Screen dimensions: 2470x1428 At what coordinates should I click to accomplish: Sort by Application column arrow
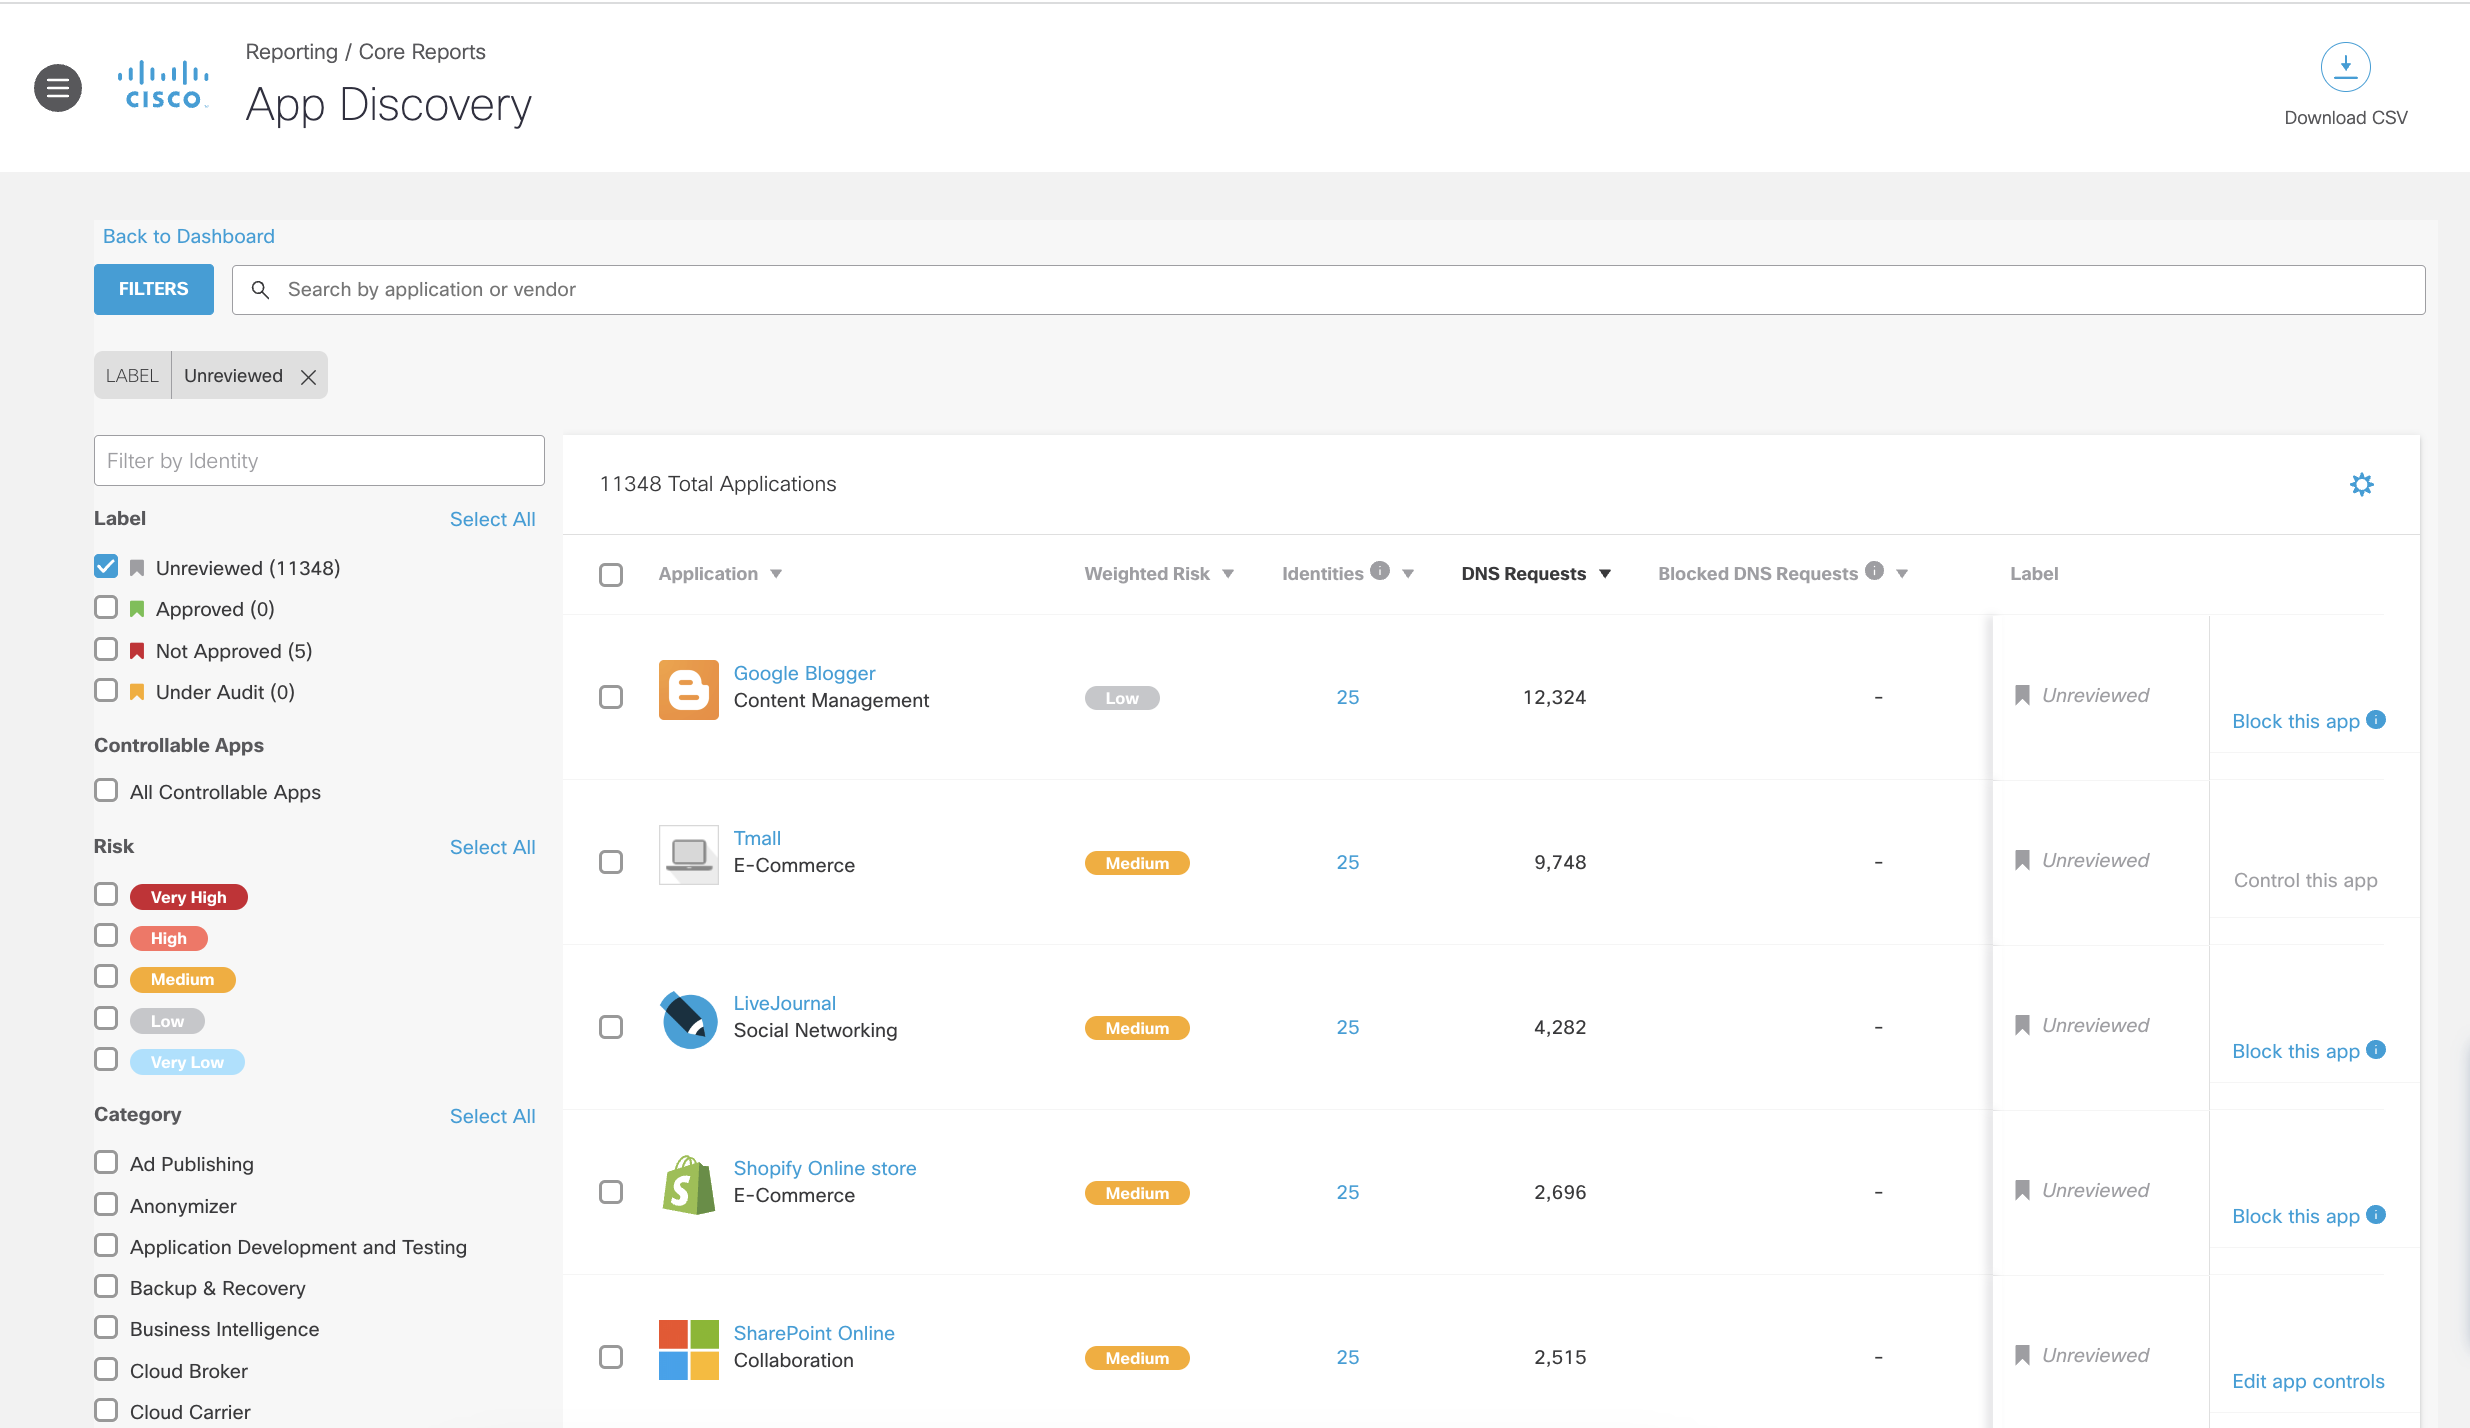pos(776,574)
